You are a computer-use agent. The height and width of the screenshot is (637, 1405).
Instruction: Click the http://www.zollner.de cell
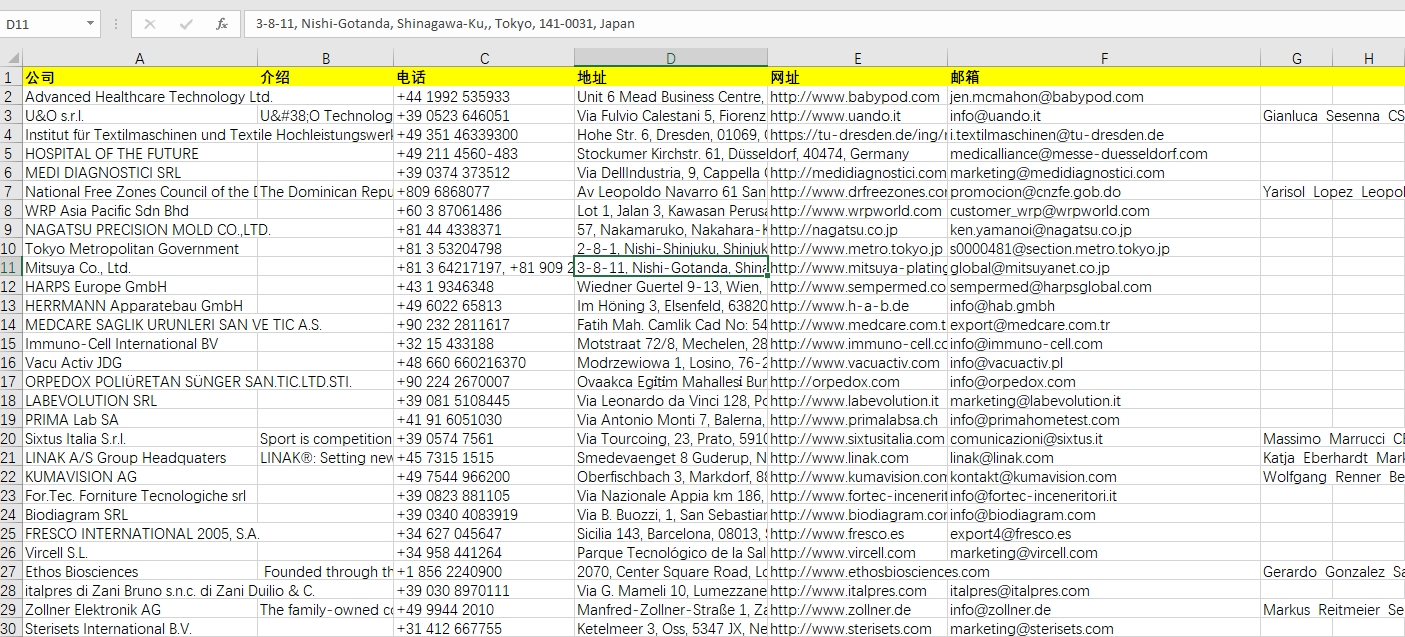tap(857, 609)
